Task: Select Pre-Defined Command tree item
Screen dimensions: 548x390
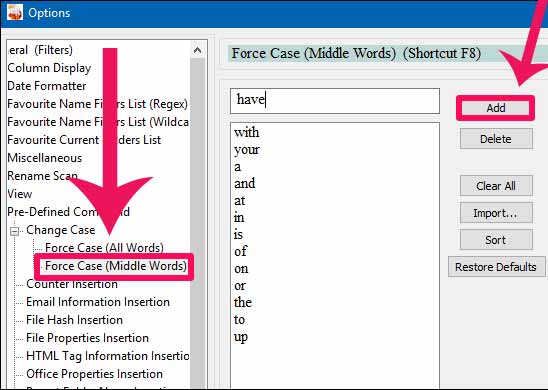Action: [x=68, y=212]
